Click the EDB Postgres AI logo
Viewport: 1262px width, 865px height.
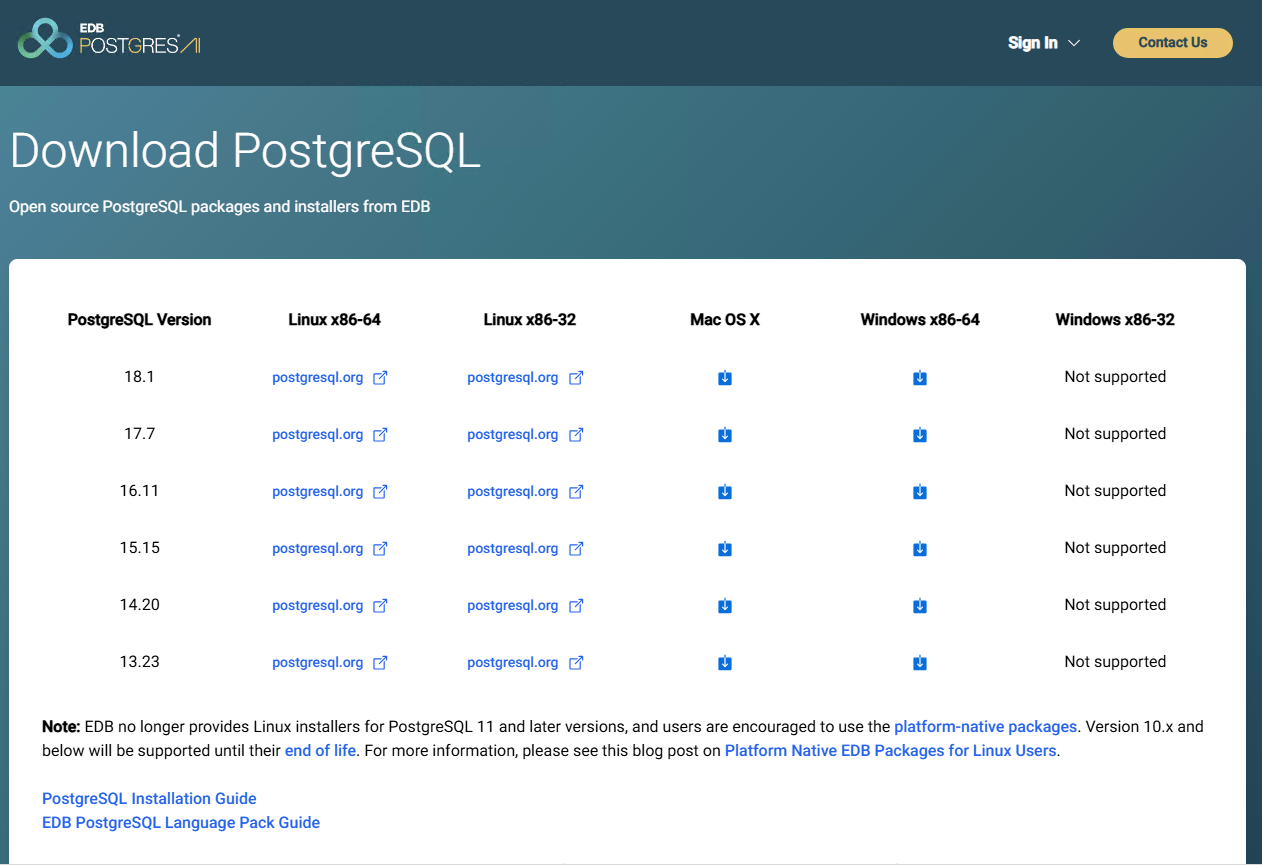(x=109, y=38)
